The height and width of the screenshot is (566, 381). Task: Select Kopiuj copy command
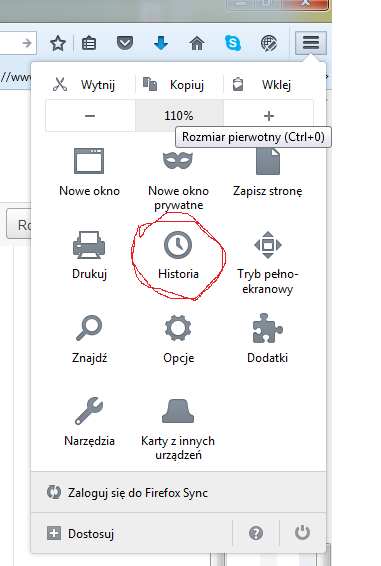click(174, 85)
